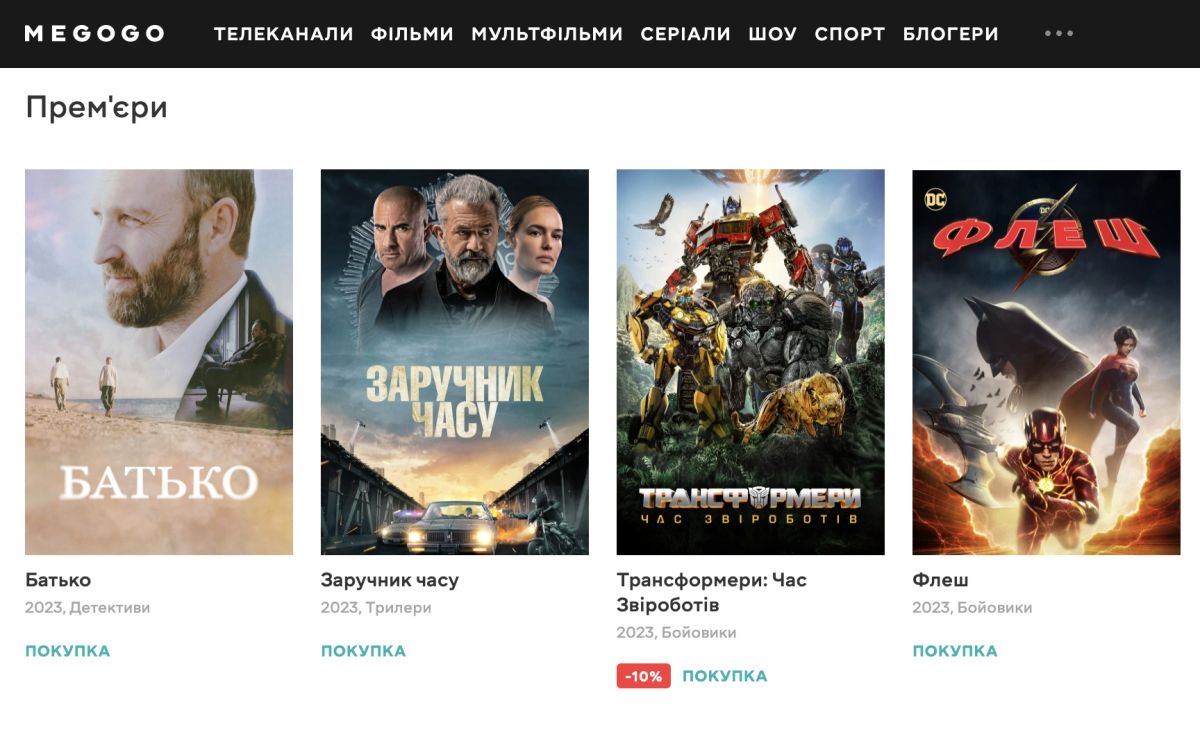Open the Заручник часу poster
This screenshot has height=730, width=1200.
455,362
